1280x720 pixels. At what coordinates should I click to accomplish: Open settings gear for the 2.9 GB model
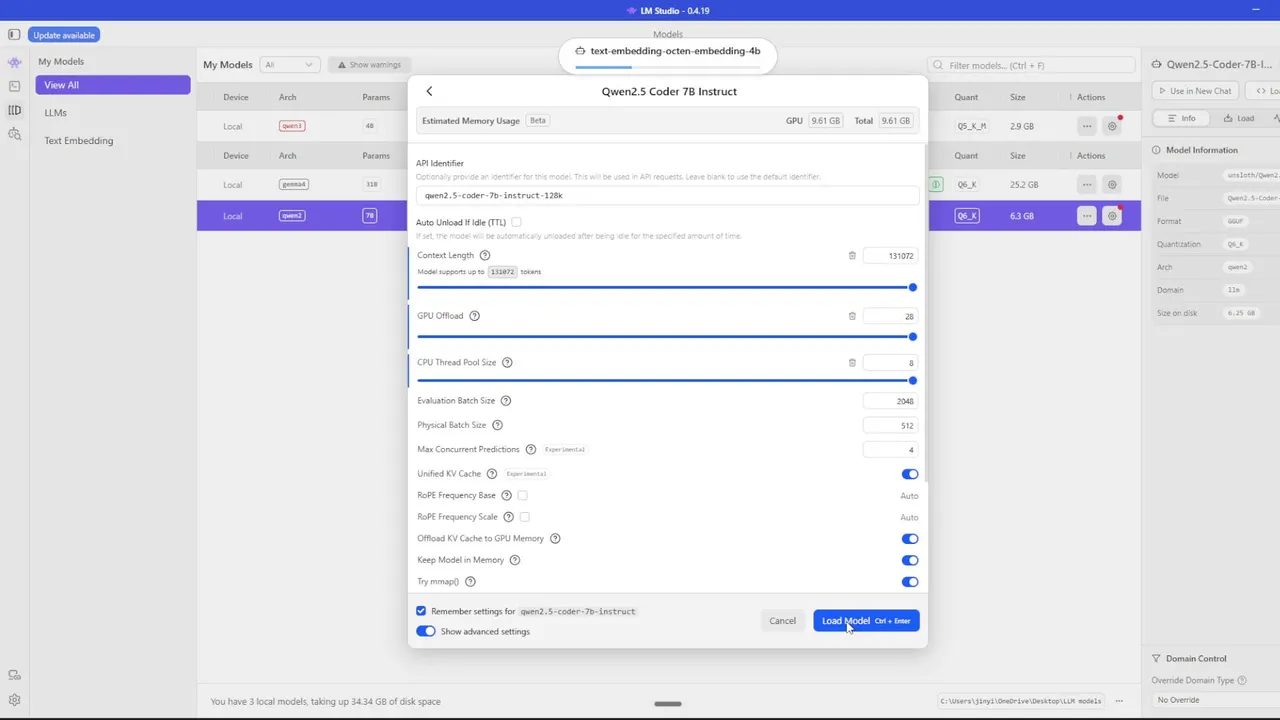coord(1112,126)
